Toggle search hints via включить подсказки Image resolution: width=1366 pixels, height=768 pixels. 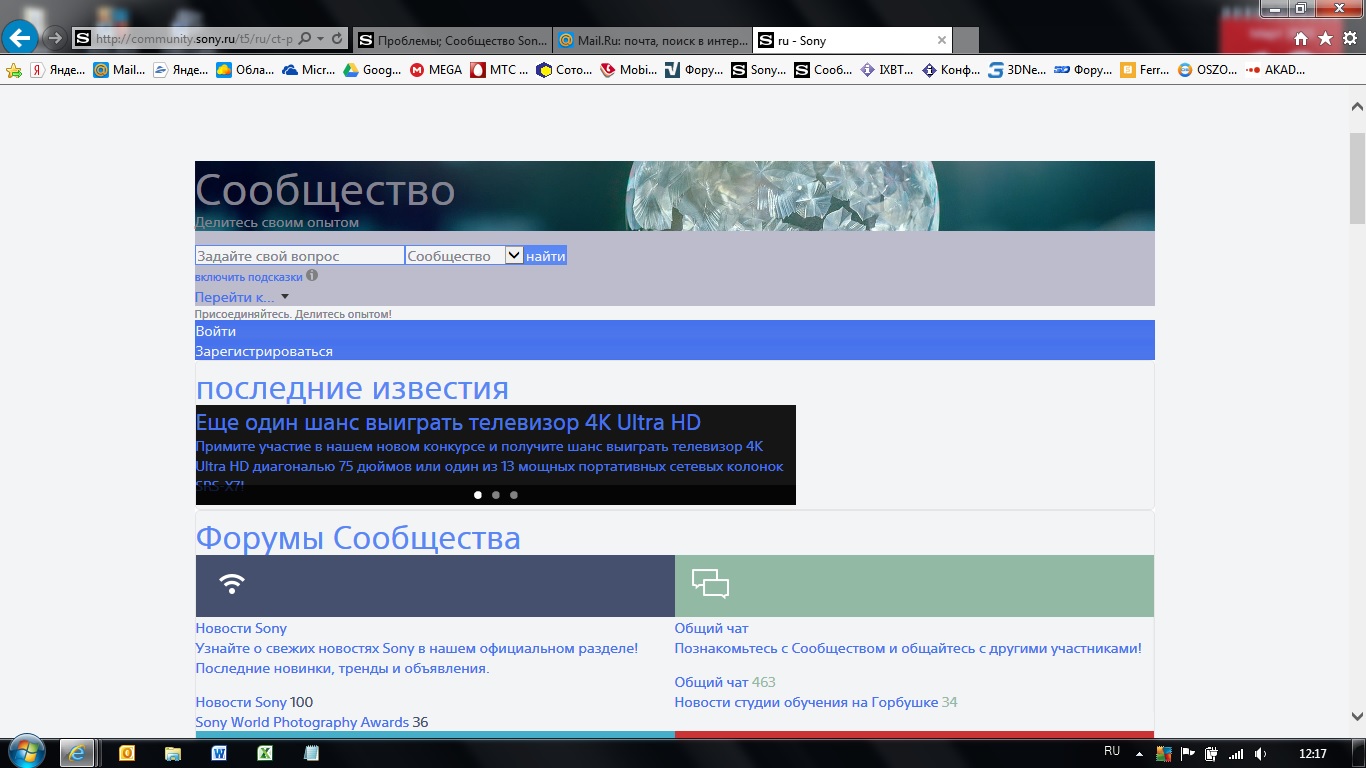click(248, 277)
